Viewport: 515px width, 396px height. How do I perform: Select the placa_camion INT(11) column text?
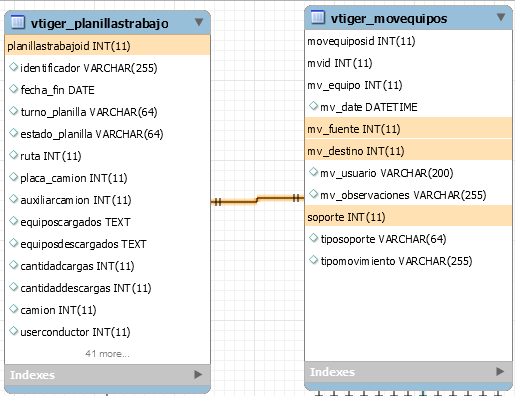click(x=74, y=178)
